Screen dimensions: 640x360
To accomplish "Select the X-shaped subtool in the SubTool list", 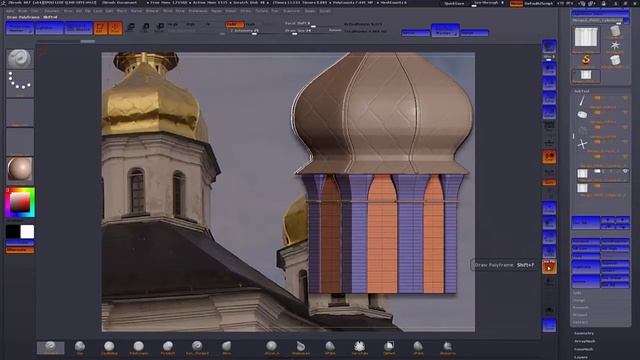I will pyautogui.click(x=582, y=144).
